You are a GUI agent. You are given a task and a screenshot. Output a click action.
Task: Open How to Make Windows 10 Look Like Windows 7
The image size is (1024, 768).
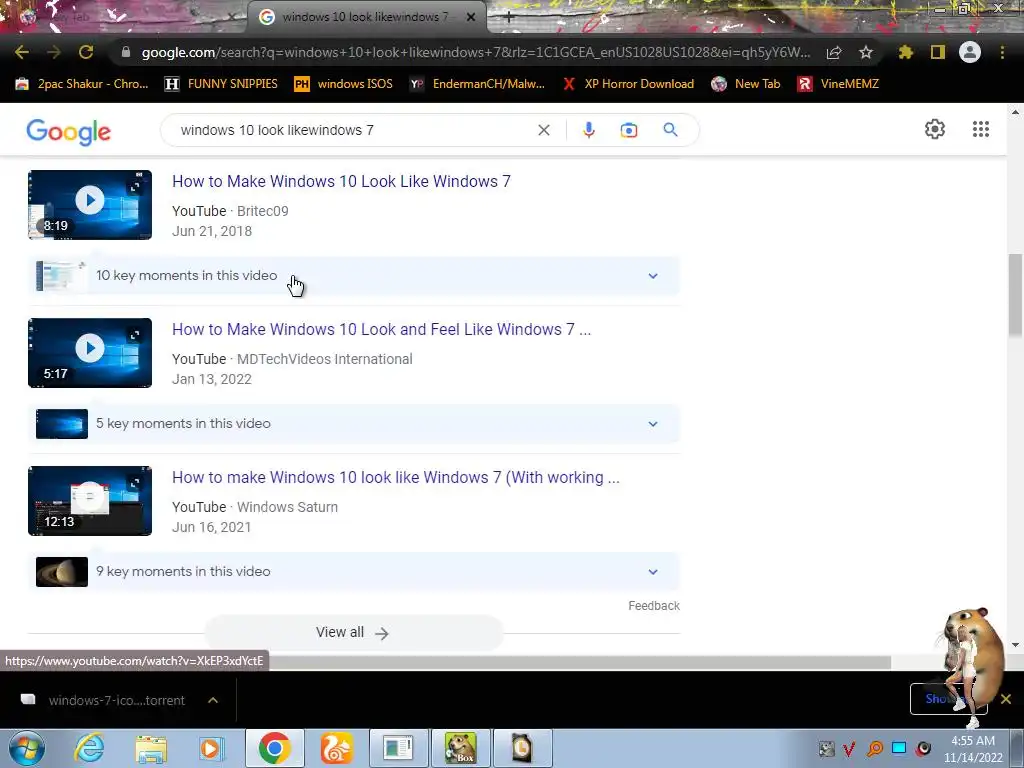click(x=341, y=182)
